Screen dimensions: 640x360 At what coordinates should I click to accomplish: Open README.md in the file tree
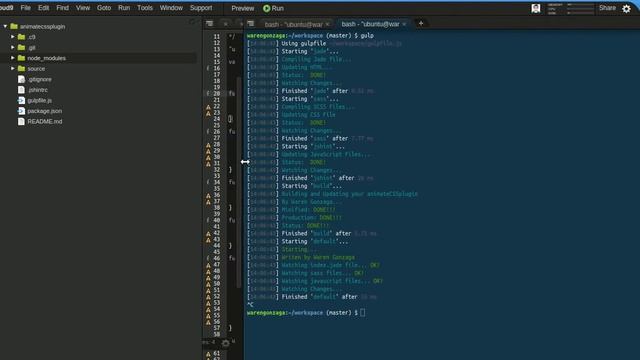click(x=44, y=122)
